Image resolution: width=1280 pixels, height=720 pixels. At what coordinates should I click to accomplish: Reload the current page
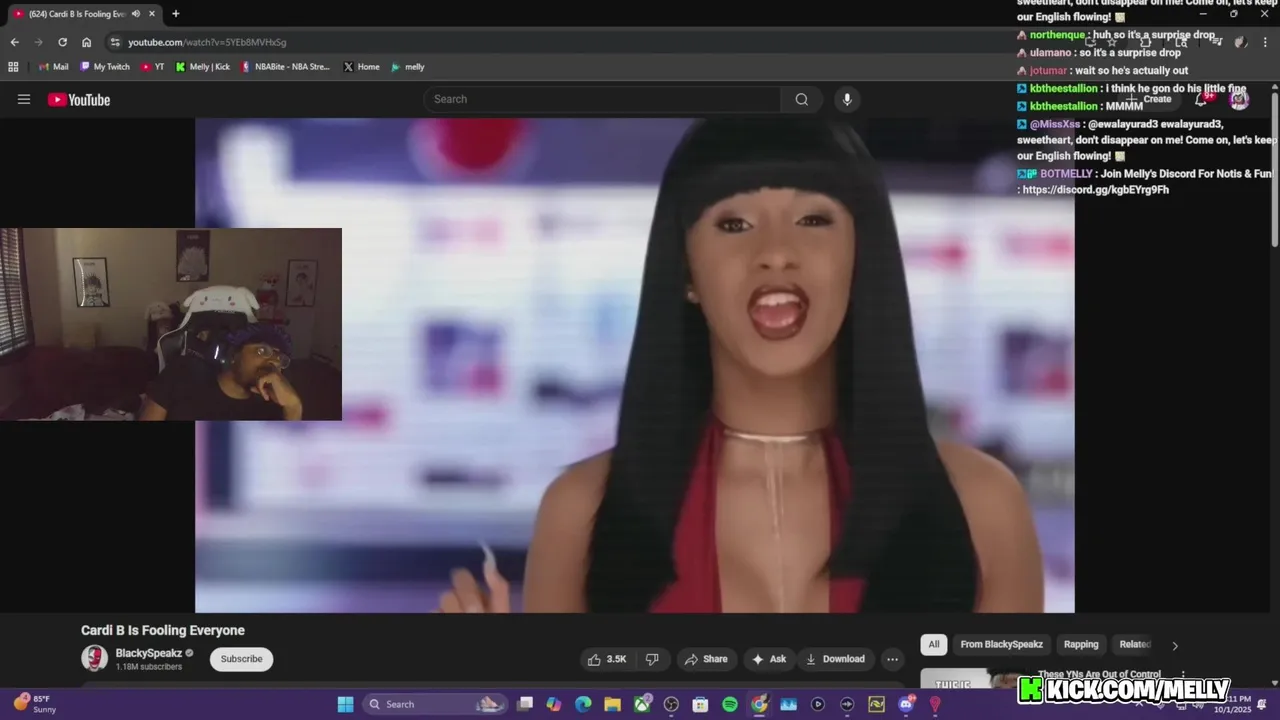click(x=62, y=42)
